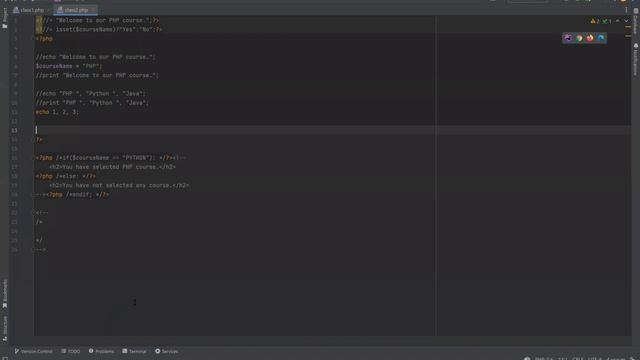Click the //echo "Welcome to our PHP course." line
The width and height of the screenshot is (640, 360).
point(96,57)
